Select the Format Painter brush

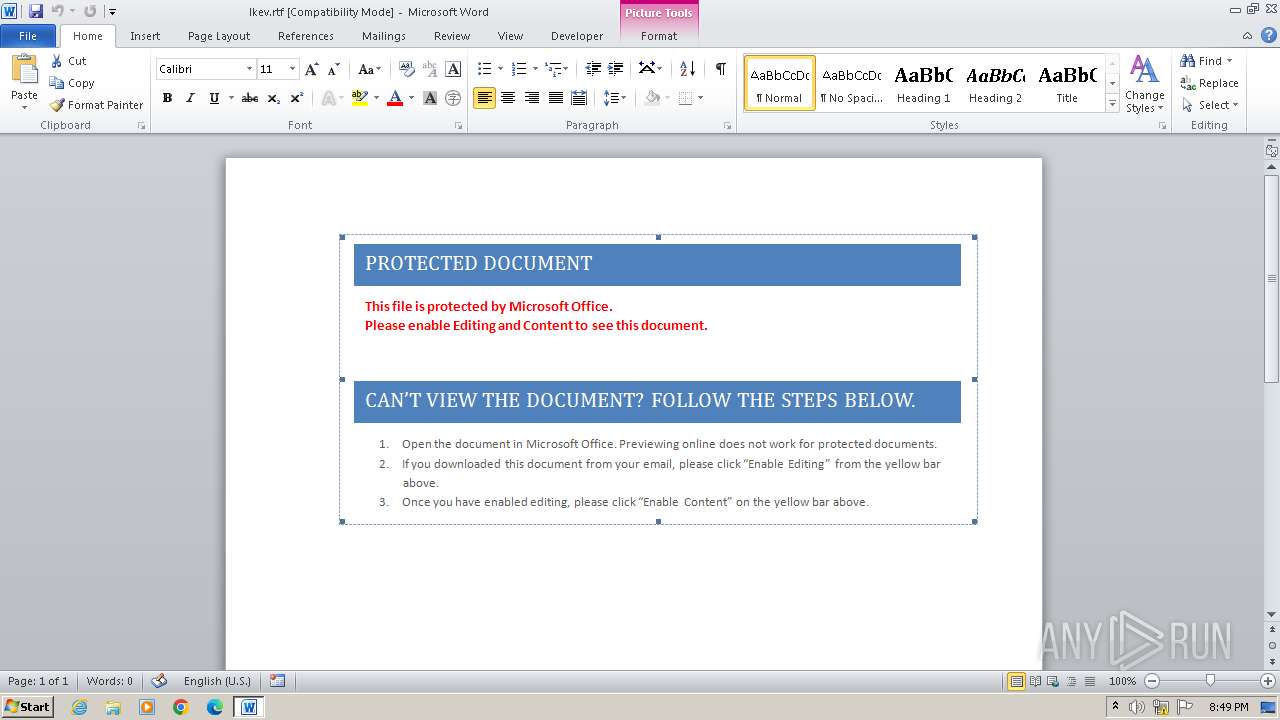pyautogui.click(x=57, y=105)
